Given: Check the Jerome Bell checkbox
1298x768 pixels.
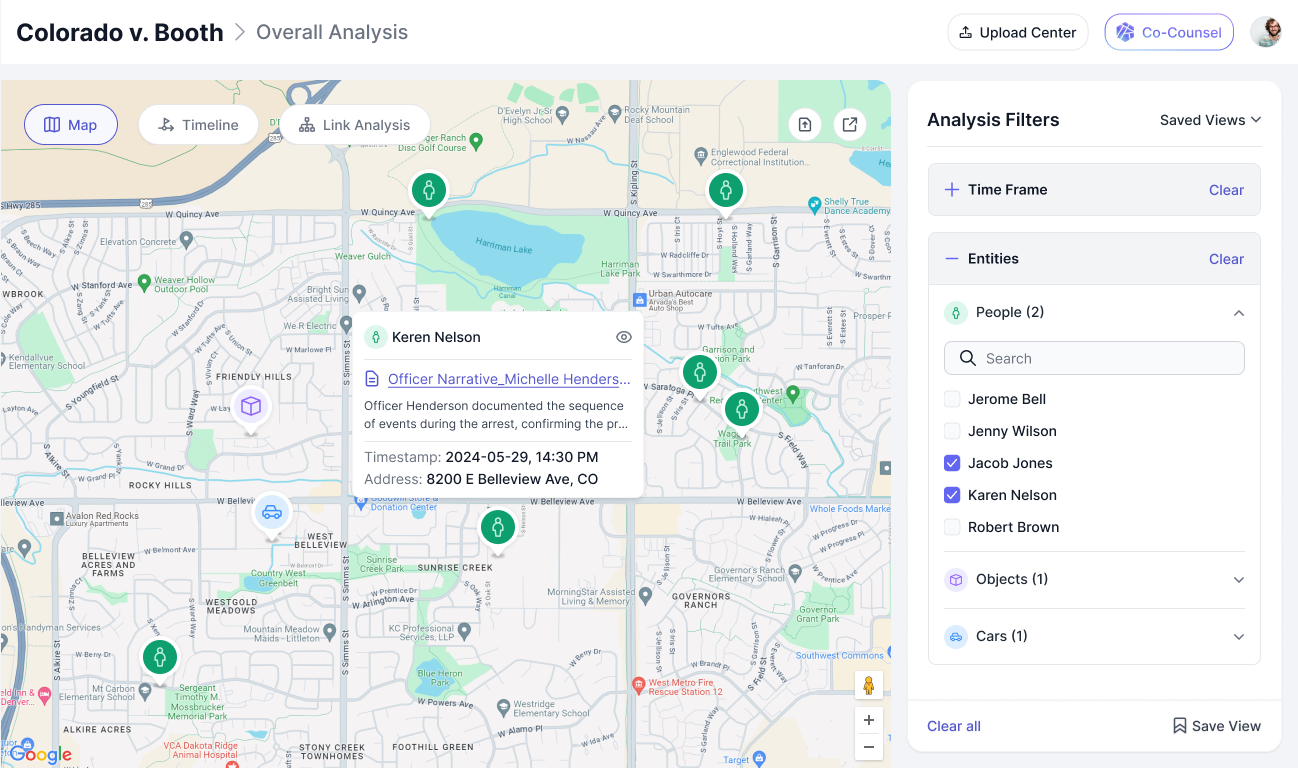Looking at the screenshot, I should click(953, 399).
